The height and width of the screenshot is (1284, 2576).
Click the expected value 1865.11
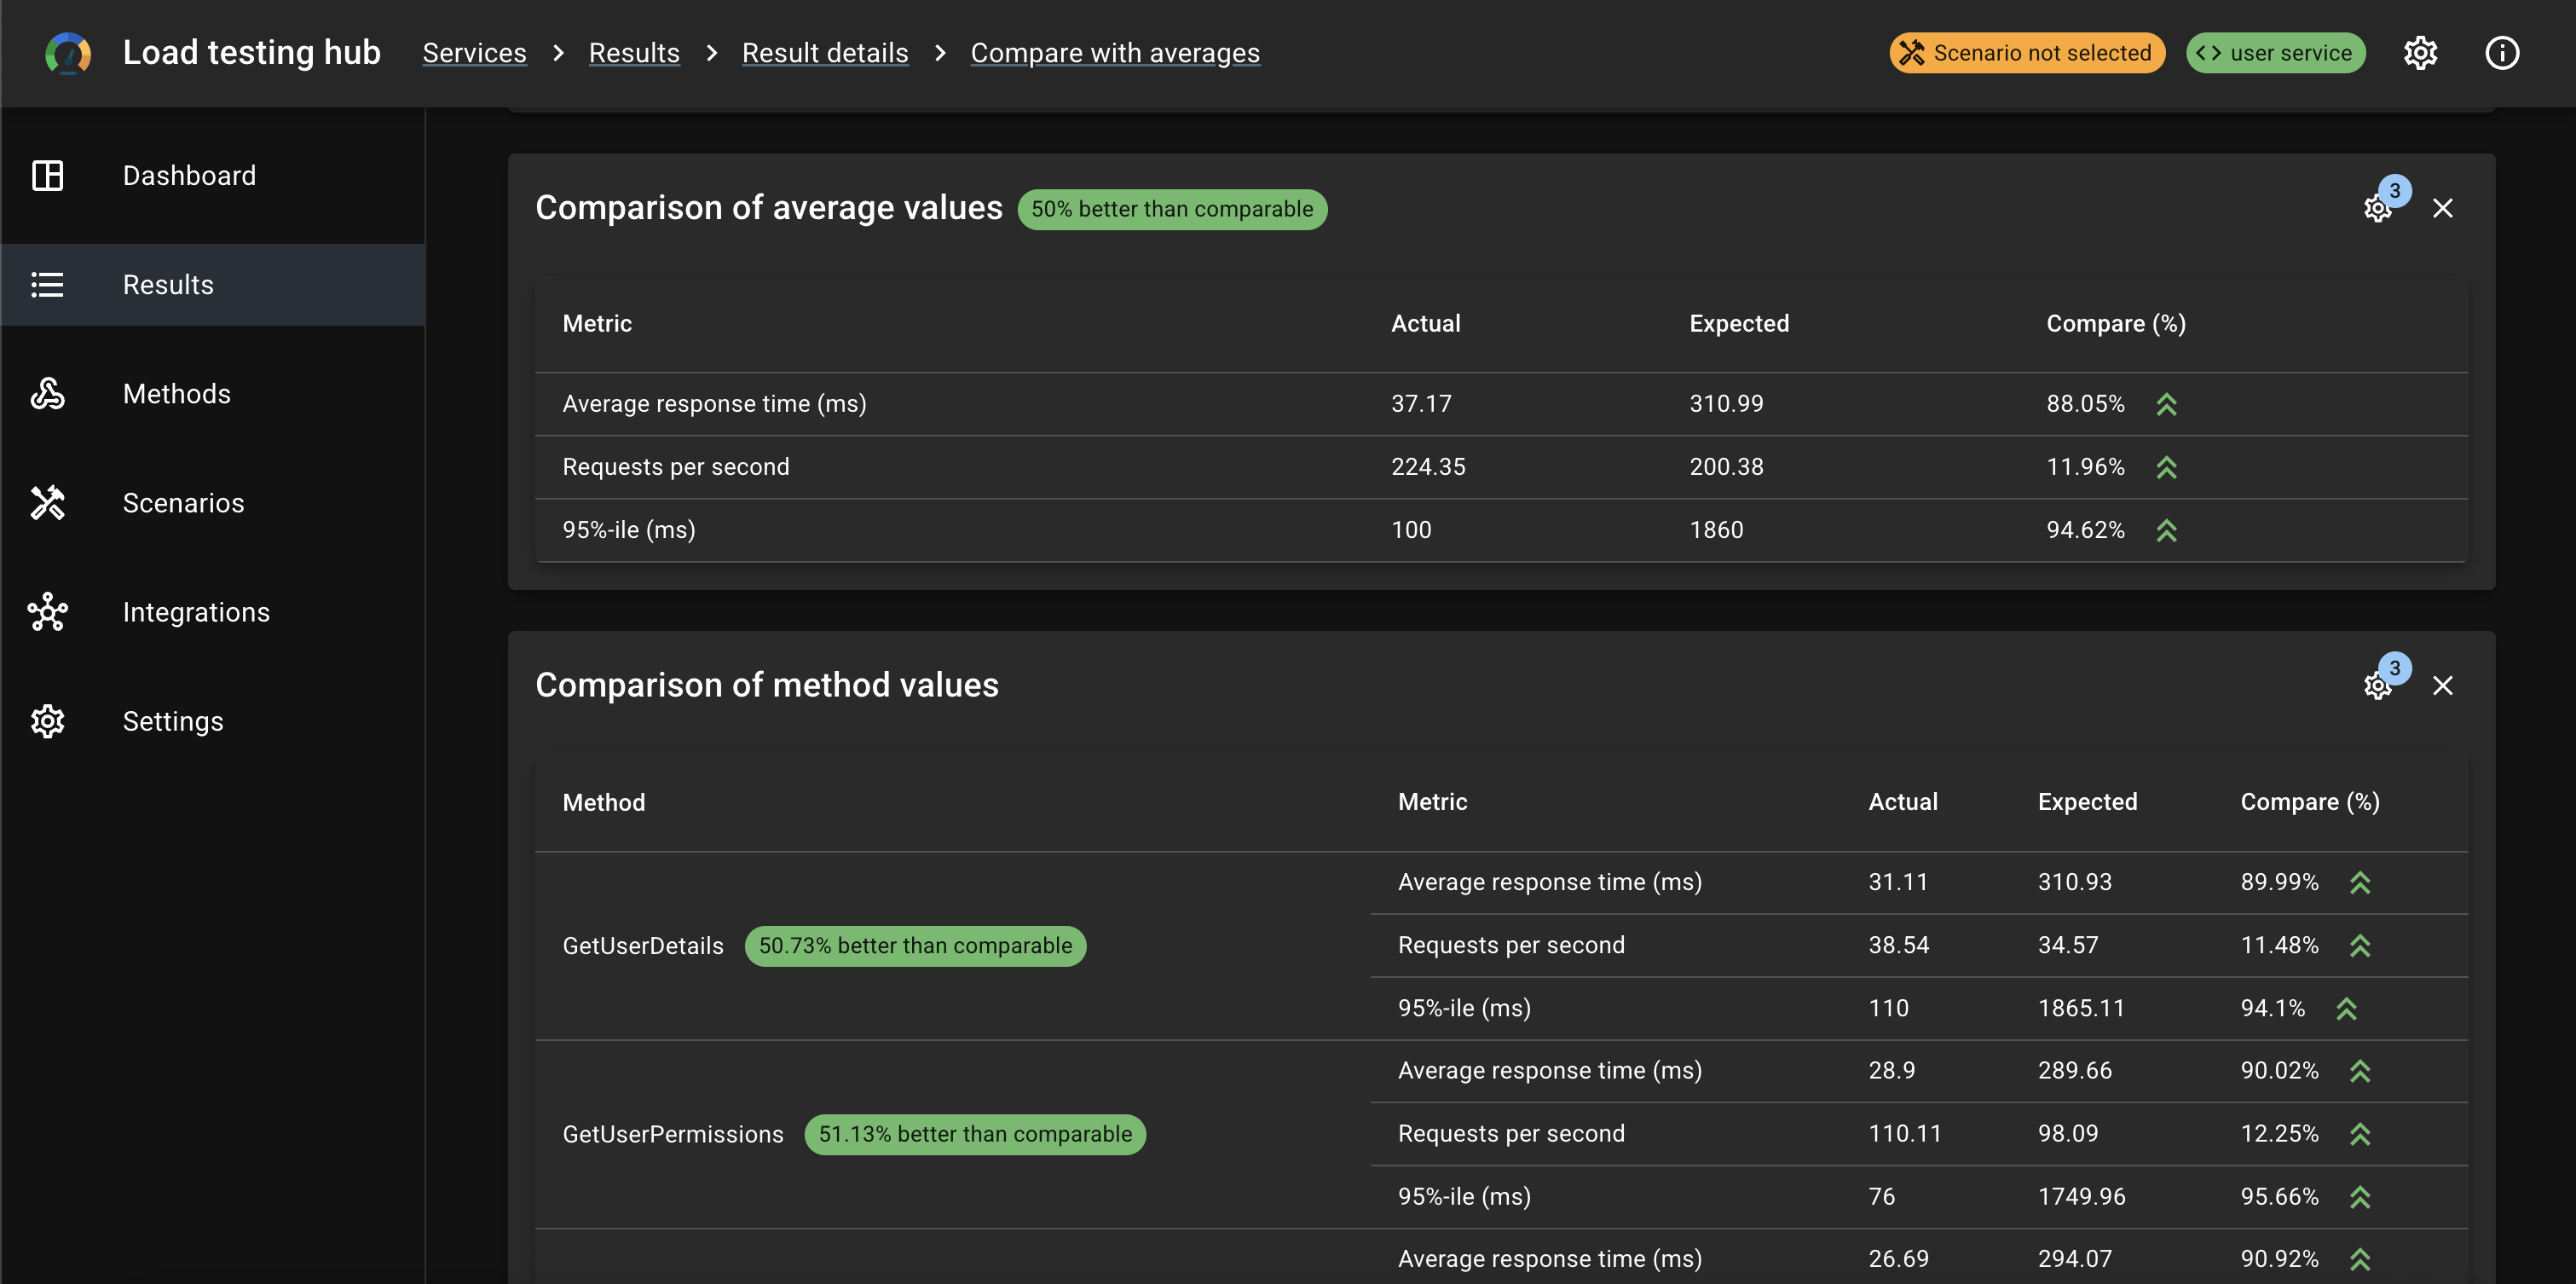(x=2081, y=1008)
